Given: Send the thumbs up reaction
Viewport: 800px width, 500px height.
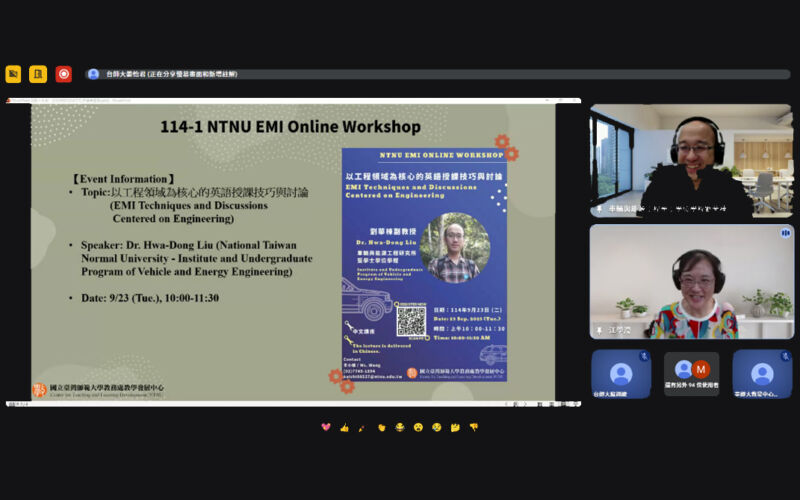Looking at the screenshot, I should tap(344, 427).
